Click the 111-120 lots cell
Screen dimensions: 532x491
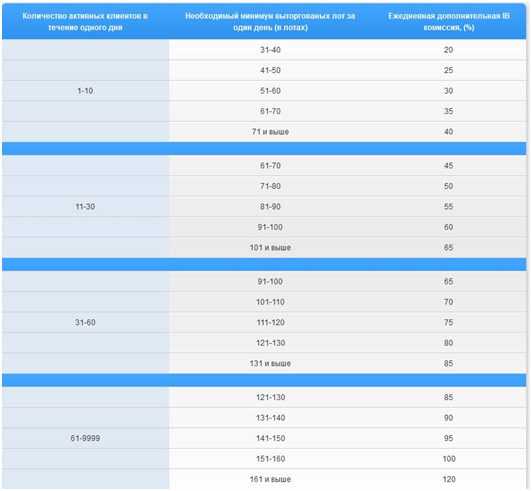[x=270, y=322]
